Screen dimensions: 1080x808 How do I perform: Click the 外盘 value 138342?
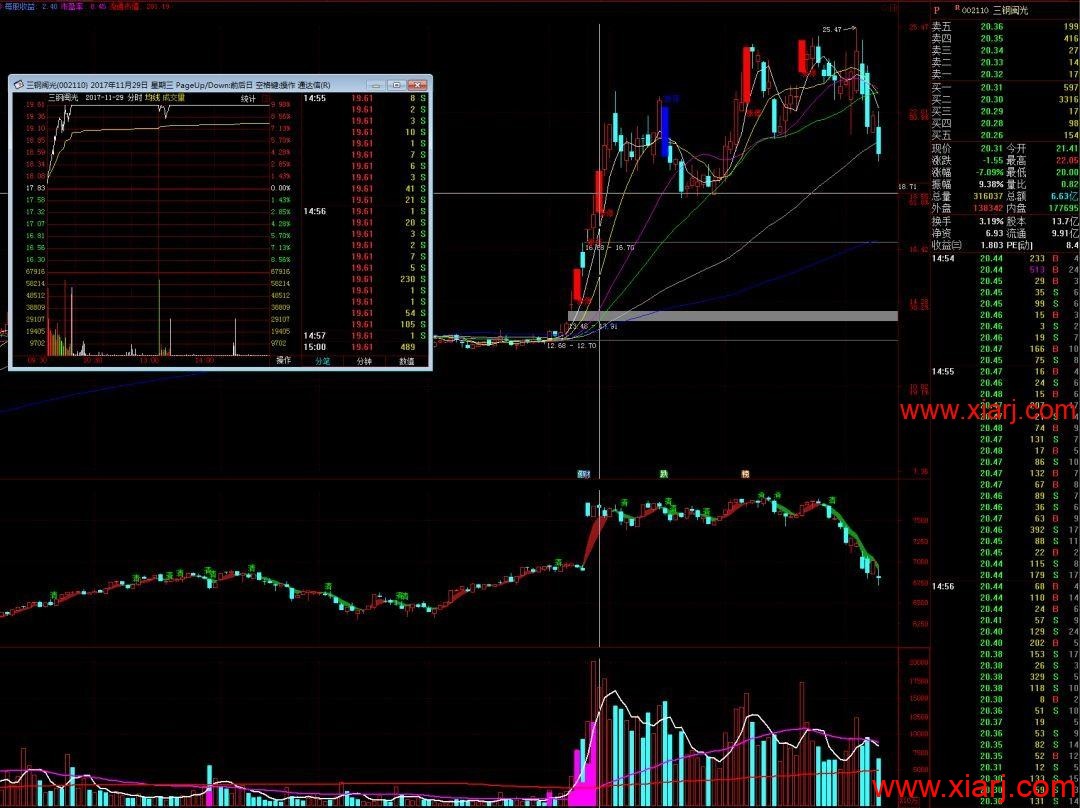pos(988,207)
